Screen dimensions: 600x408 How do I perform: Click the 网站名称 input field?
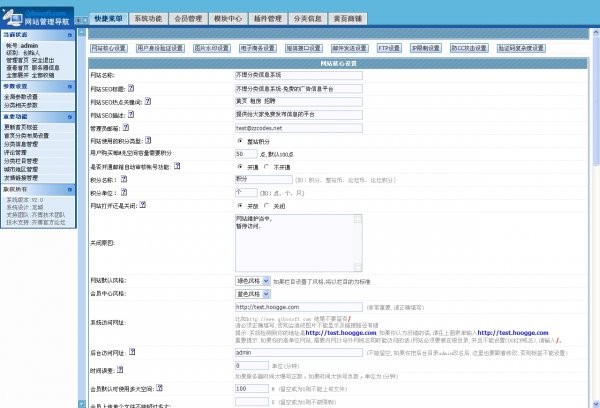click(x=298, y=75)
